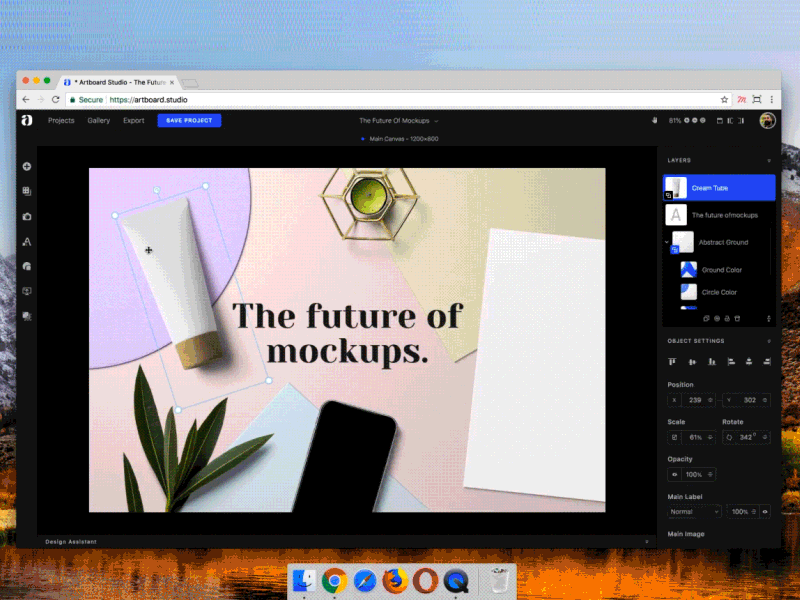
Task: Open The Future Of Mockups title dropdown
Action: [x=399, y=120]
